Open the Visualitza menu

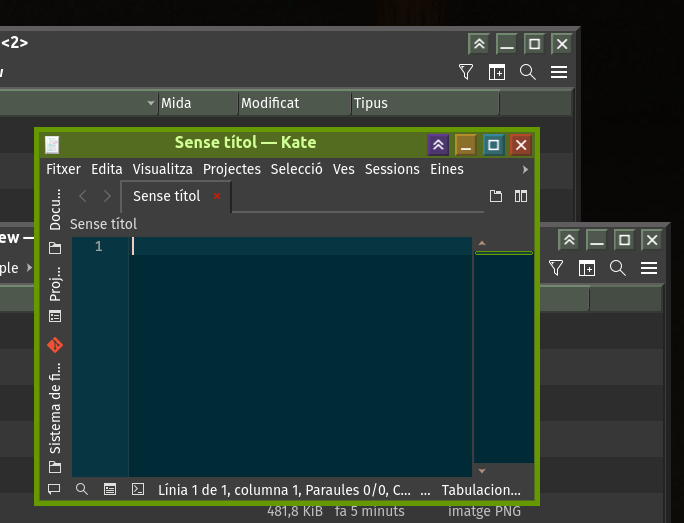coord(162,169)
